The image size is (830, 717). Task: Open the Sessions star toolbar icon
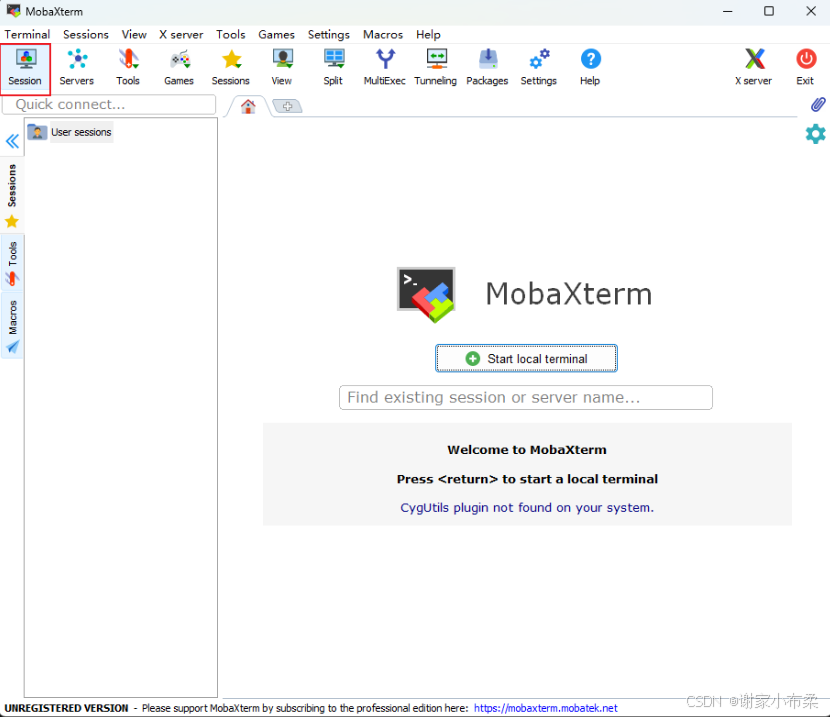click(x=231, y=68)
